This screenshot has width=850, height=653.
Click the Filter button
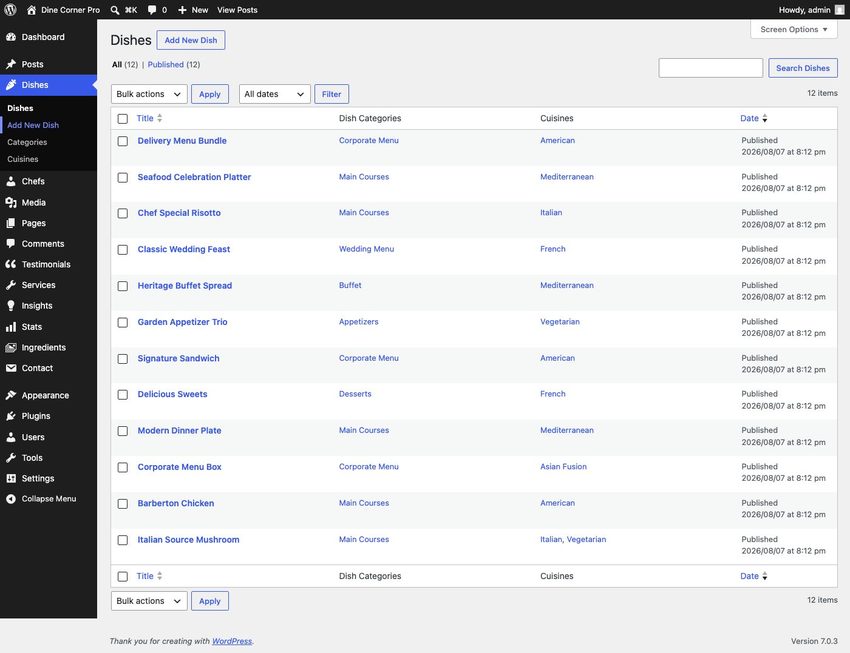tap(331, 94)
